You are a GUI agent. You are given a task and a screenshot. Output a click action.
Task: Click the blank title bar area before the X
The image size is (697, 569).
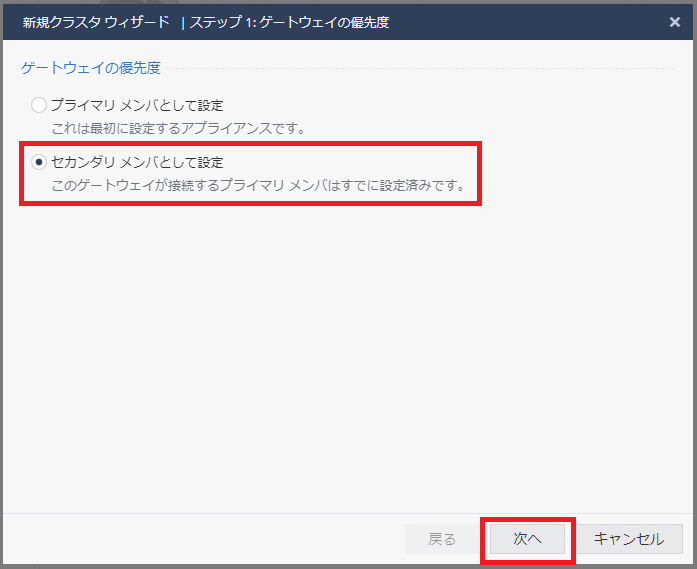(x=530, y=21)
